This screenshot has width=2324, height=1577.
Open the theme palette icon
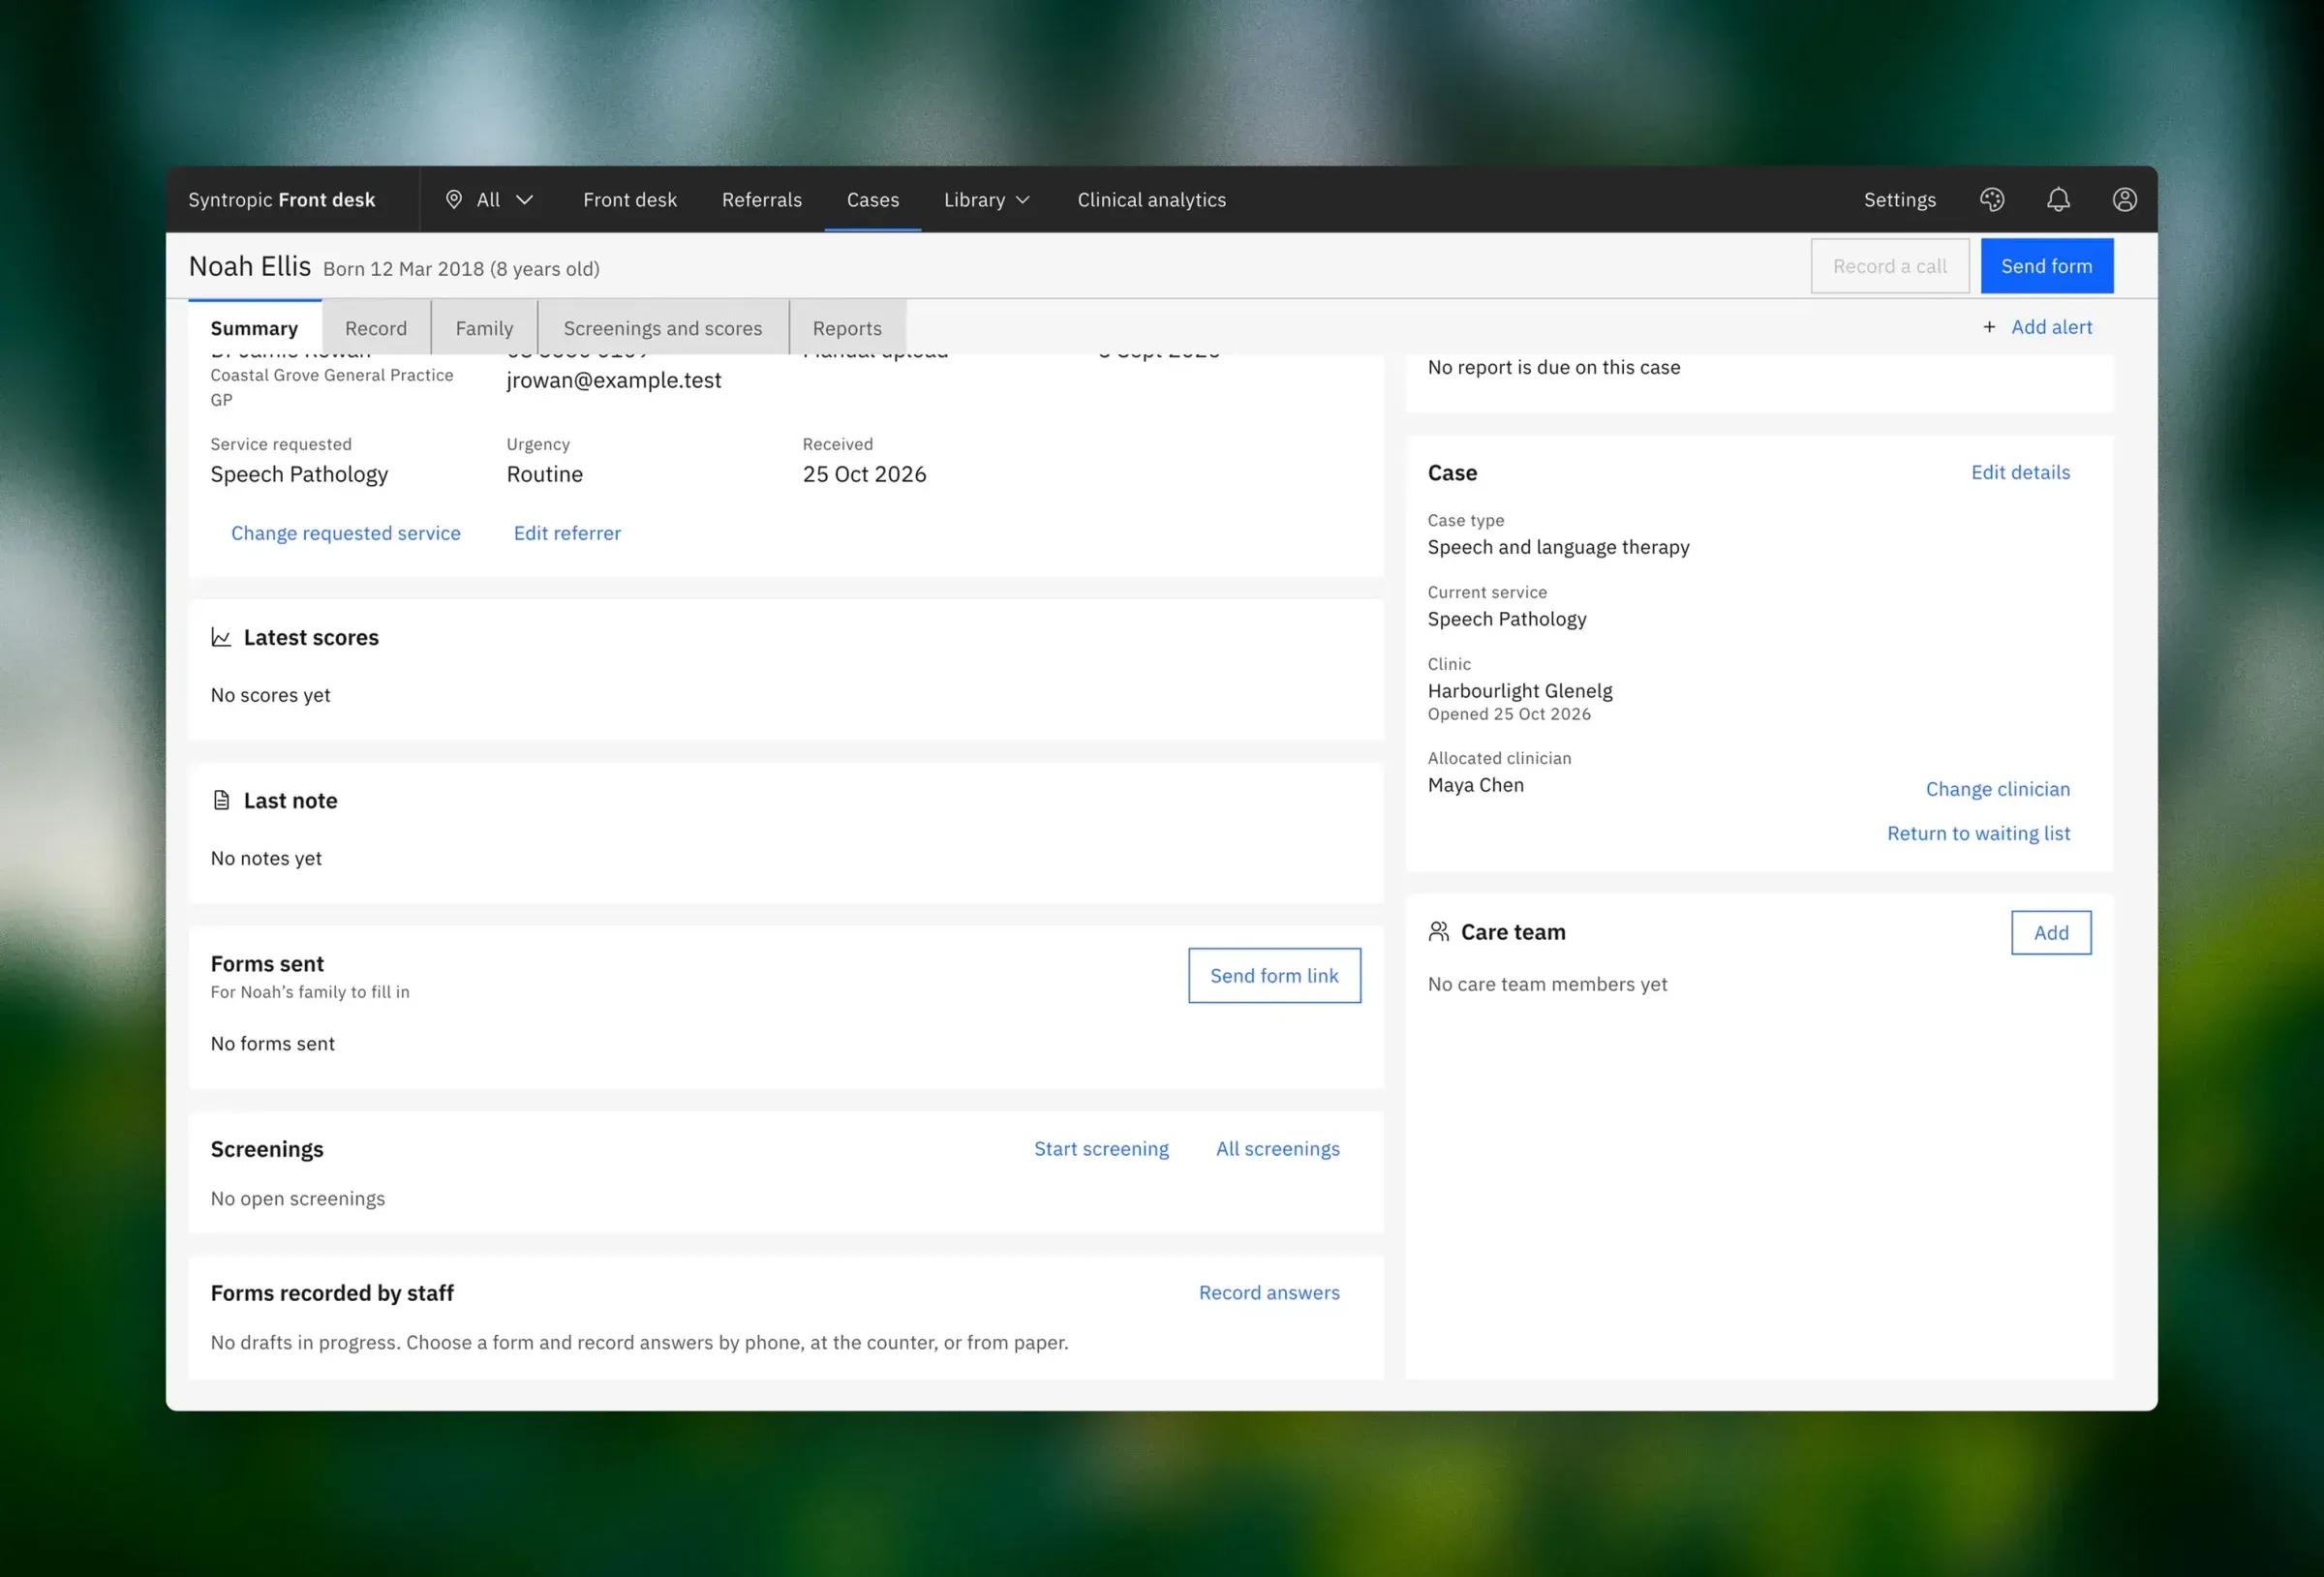[1991, 200]
